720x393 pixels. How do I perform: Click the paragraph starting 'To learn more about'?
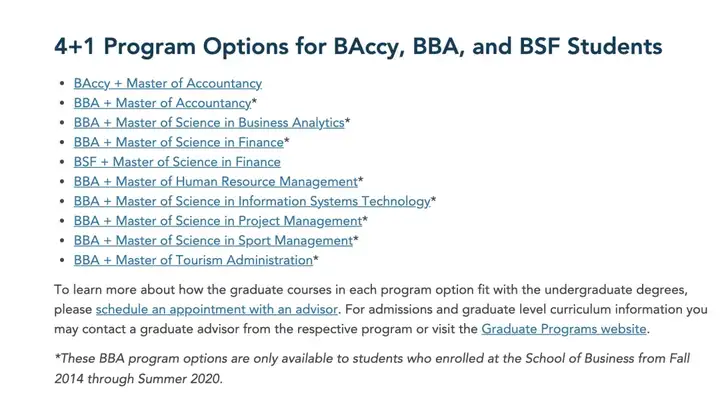[x=381, y=309]
